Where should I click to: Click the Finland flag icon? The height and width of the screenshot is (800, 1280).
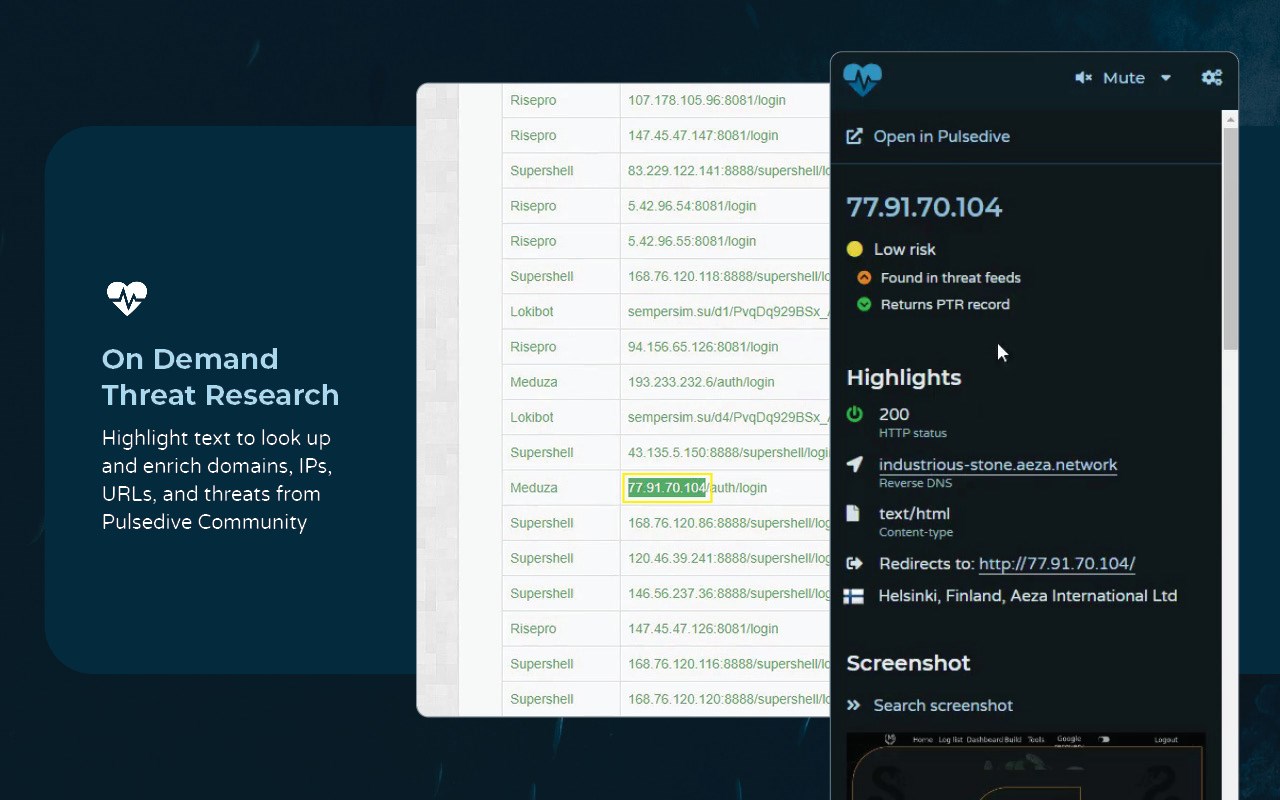click(x=853, y=596)
